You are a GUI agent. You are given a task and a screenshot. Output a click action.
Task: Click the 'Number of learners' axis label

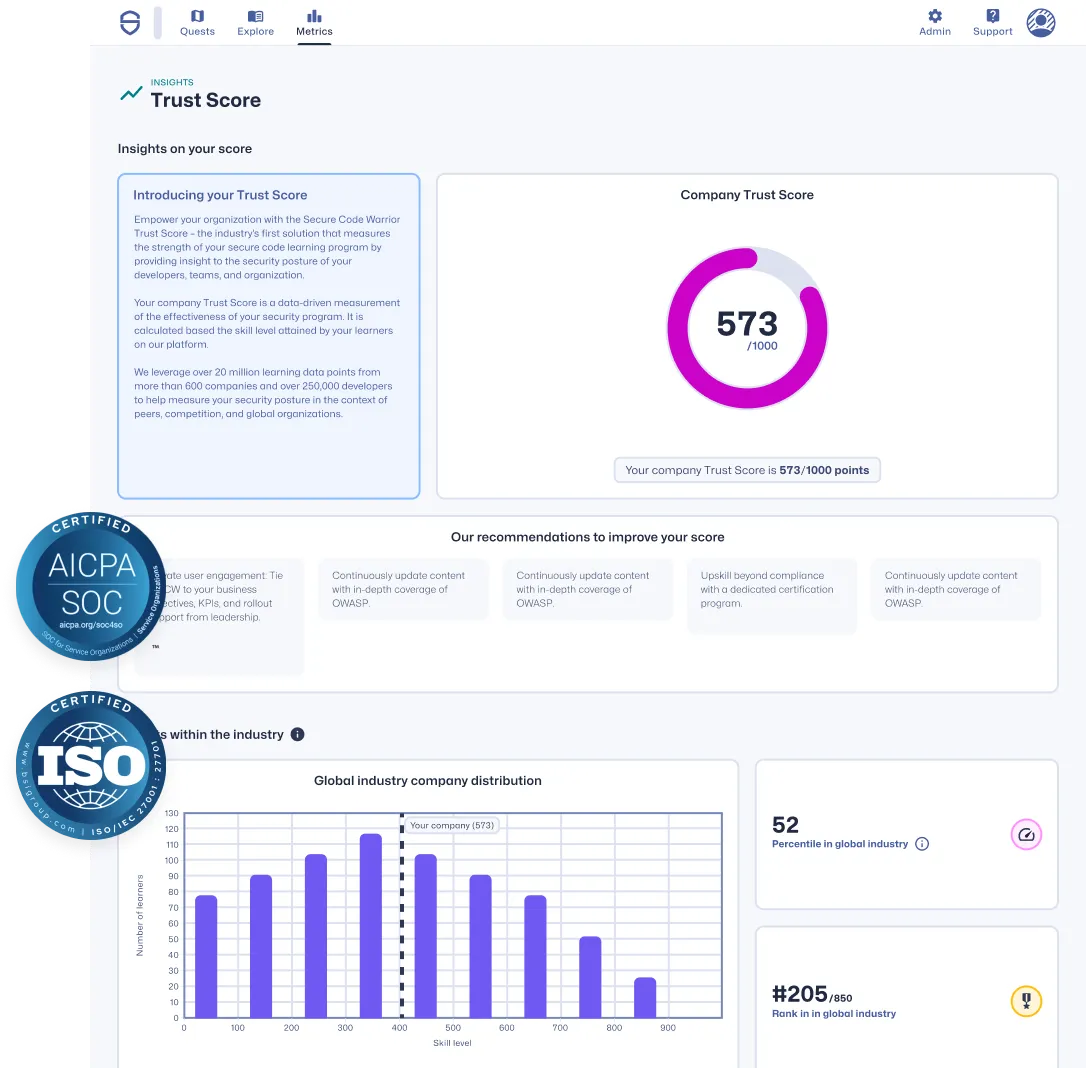click(140, 915)
